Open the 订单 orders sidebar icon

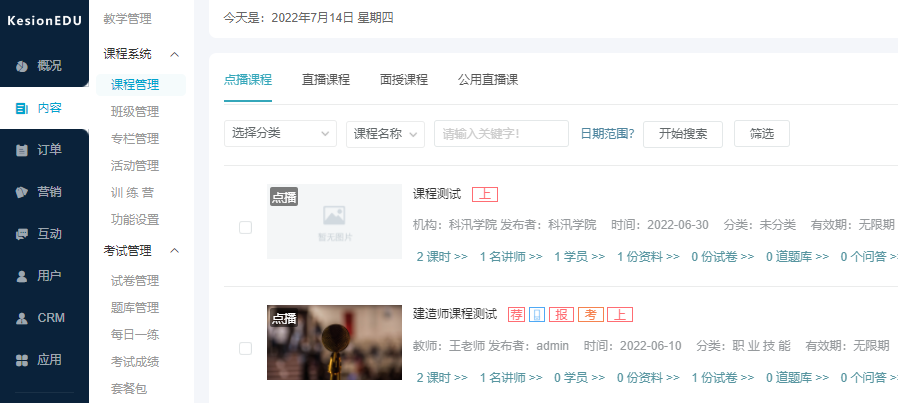tap(22, 150)
